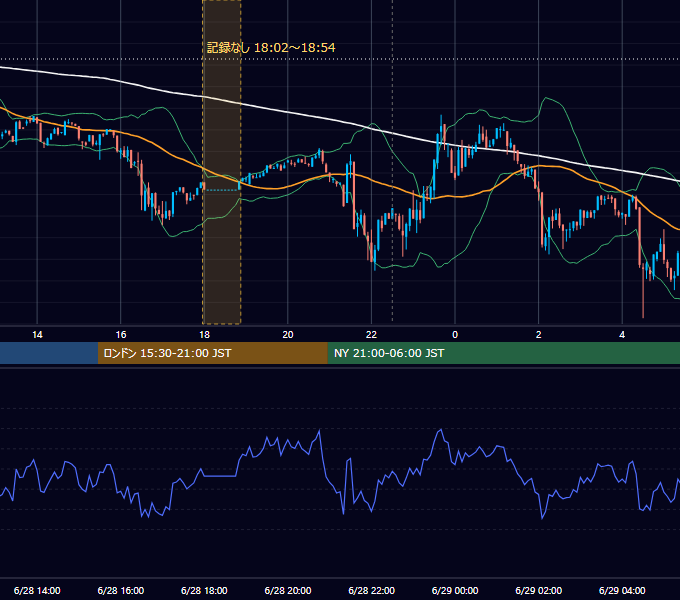Click the '6/28 22:00' date label
Viewport: 680px width, 600px height.
click(x=372, y=590)
